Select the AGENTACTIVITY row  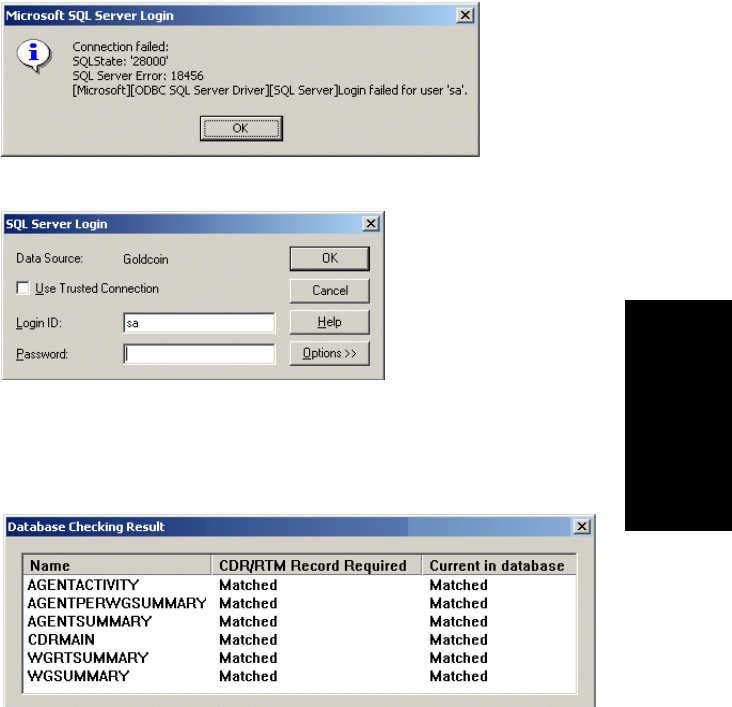coord(300,585)
